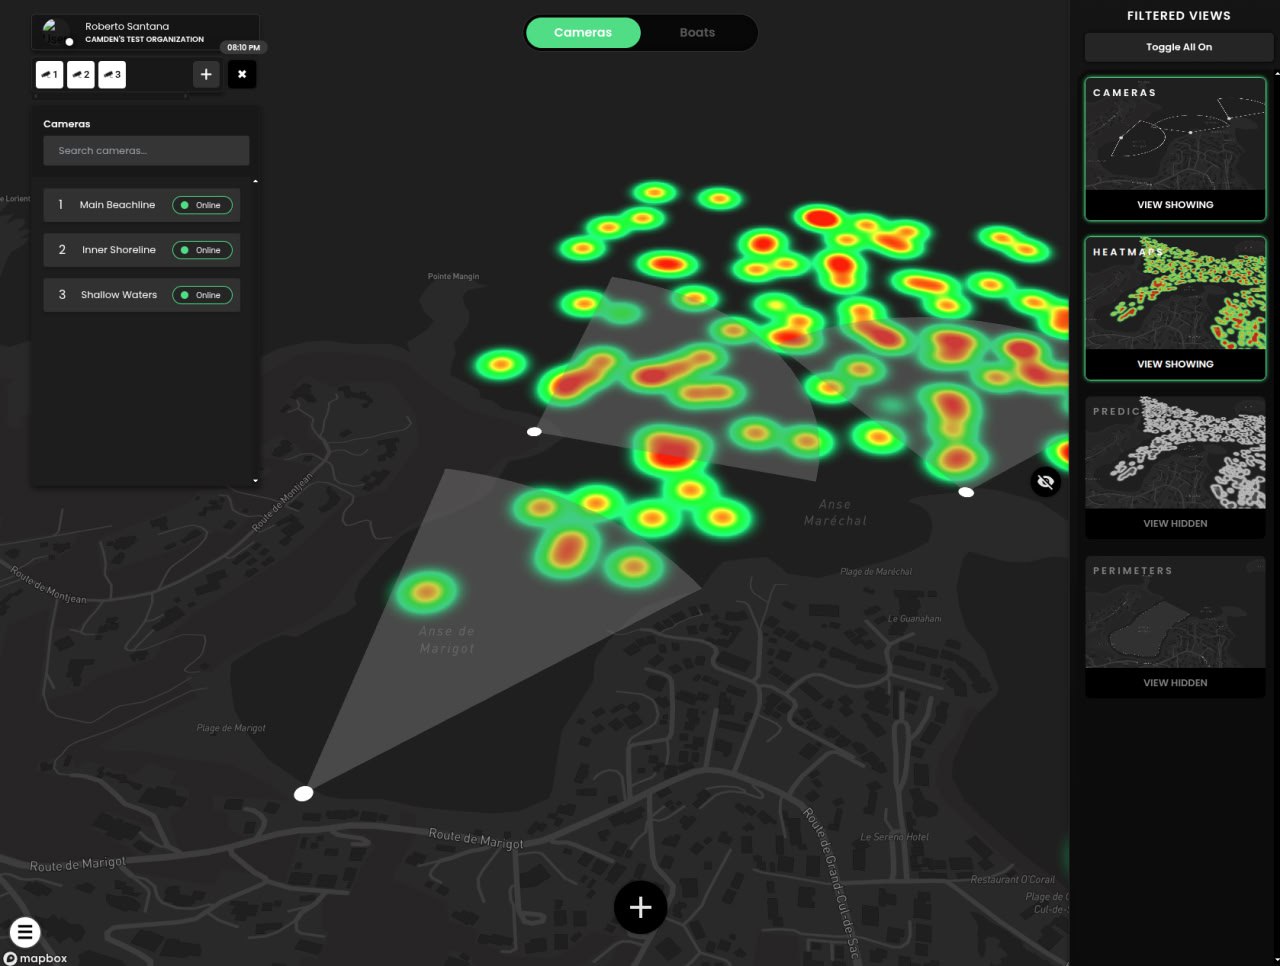Switch to the Boats tab
This screenshot has height=966, width=1280.
coord(697,32)
